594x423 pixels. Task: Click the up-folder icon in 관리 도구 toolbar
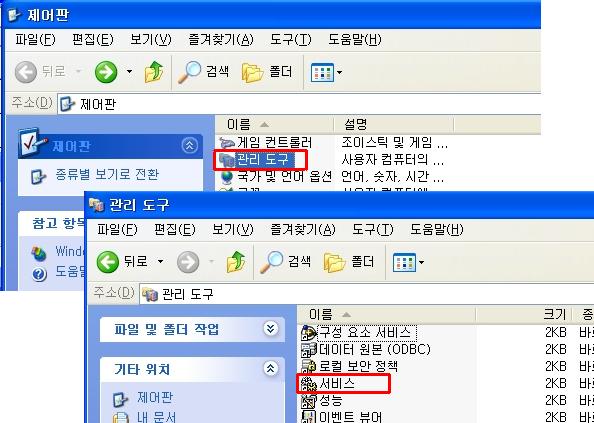point(236,262)
